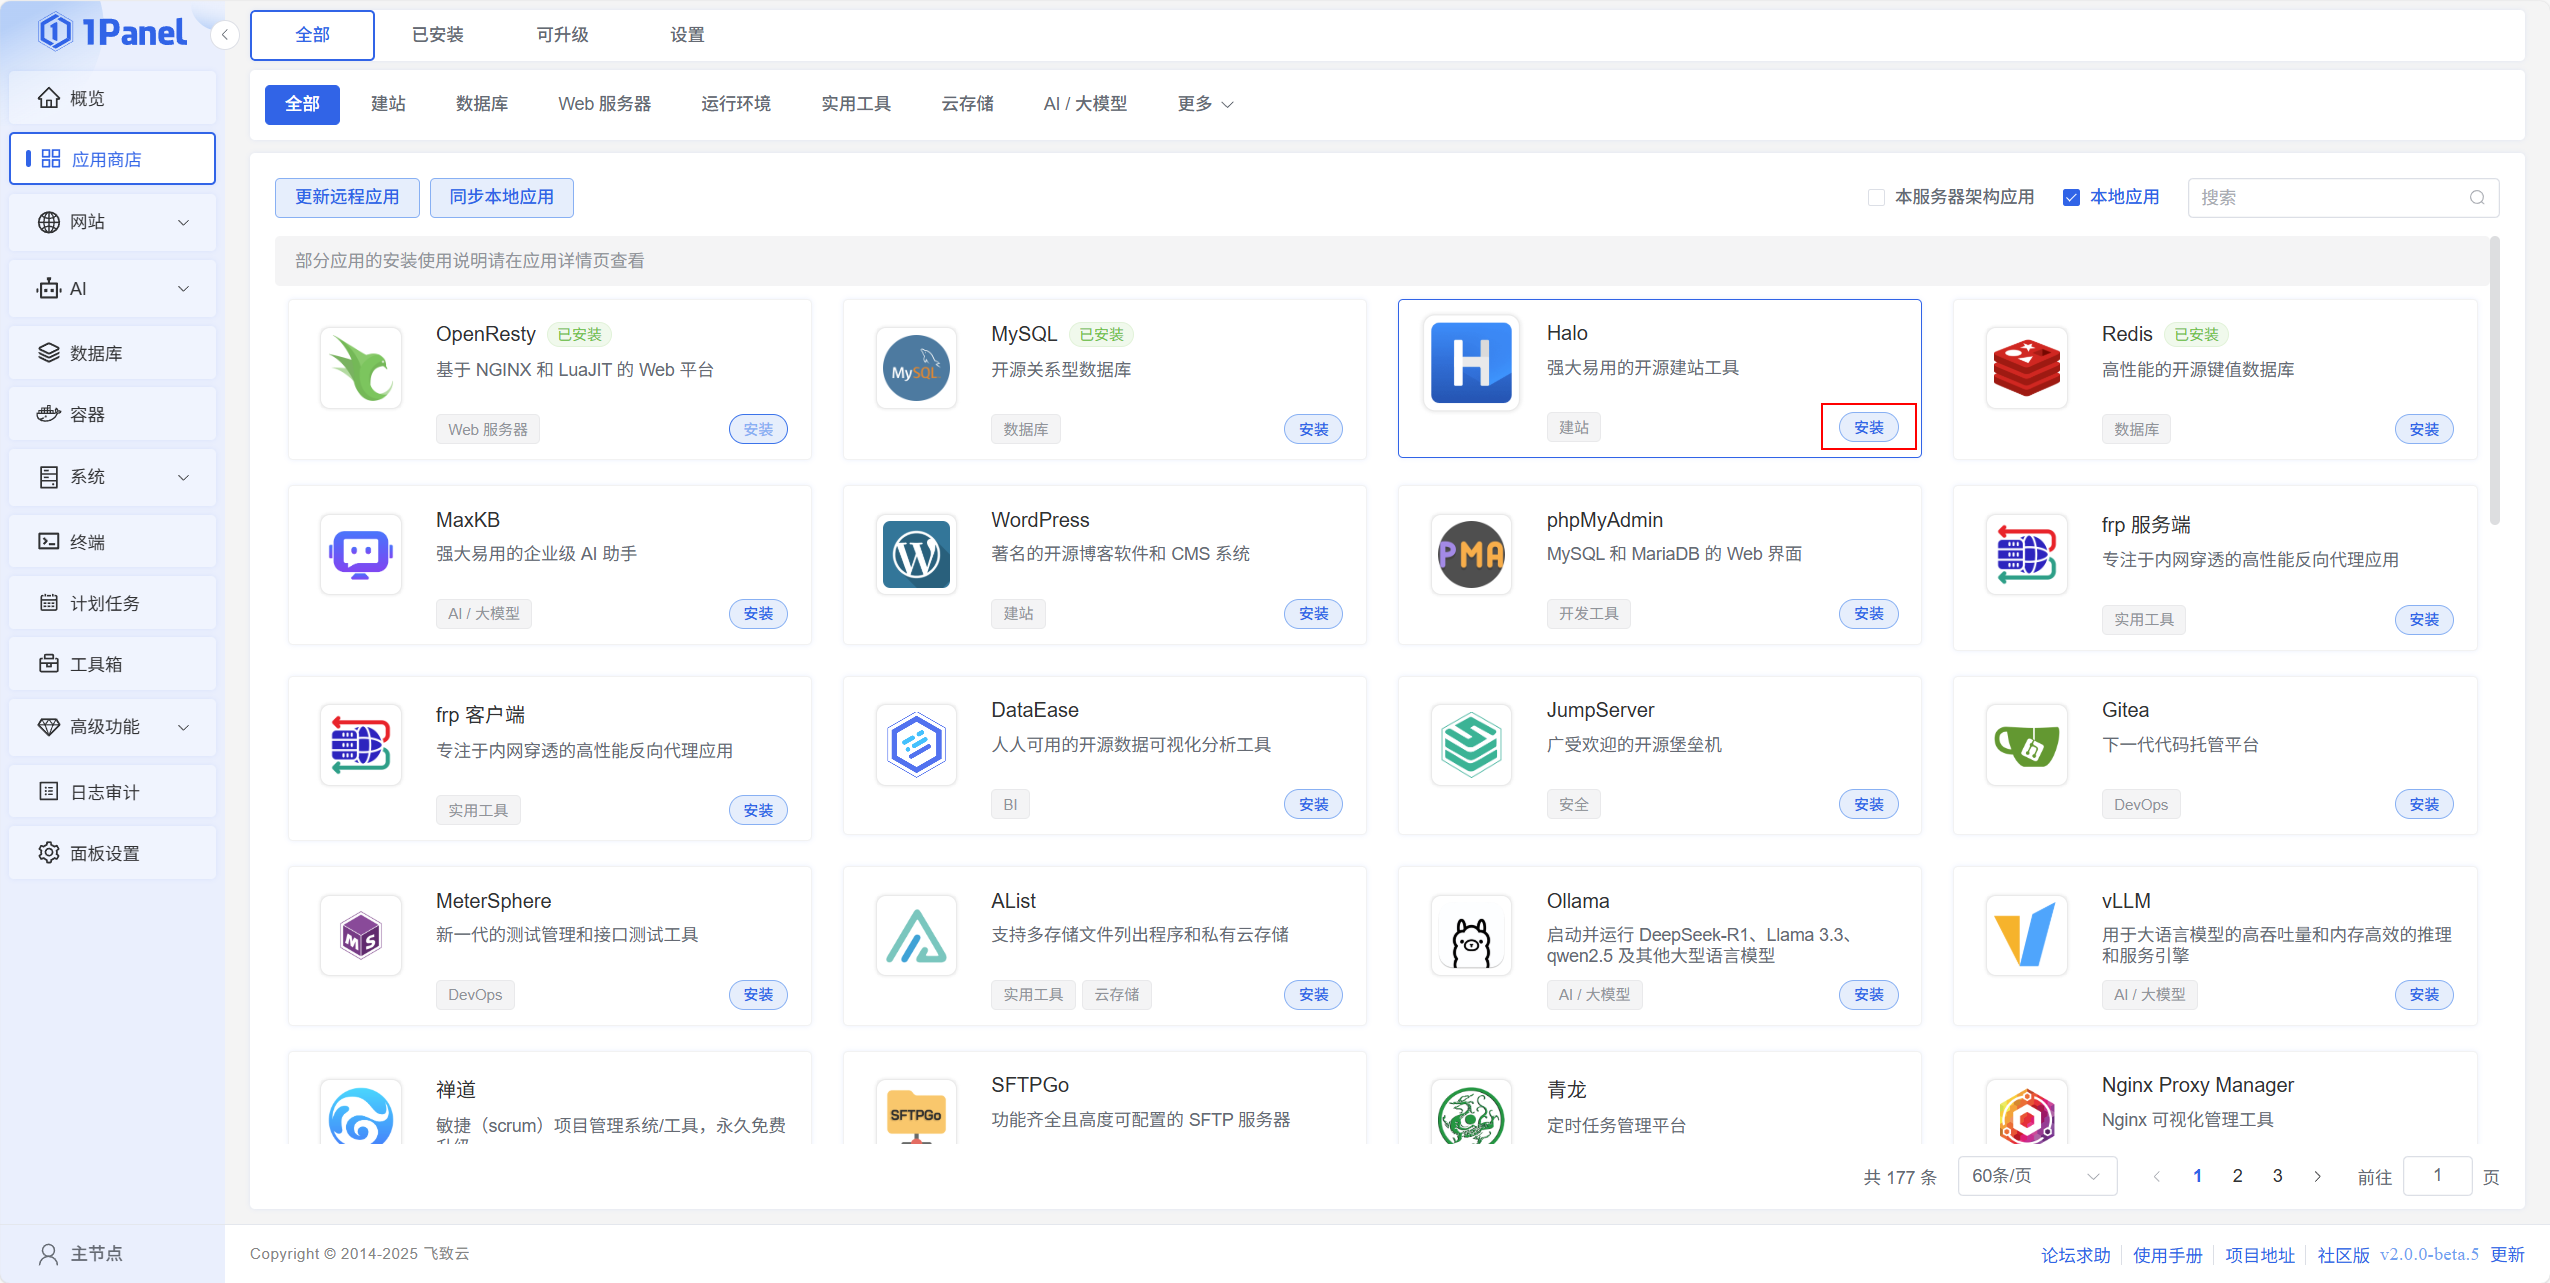
Task: Expand the AI sidebar menu
Action: click(x=112, y=289)
